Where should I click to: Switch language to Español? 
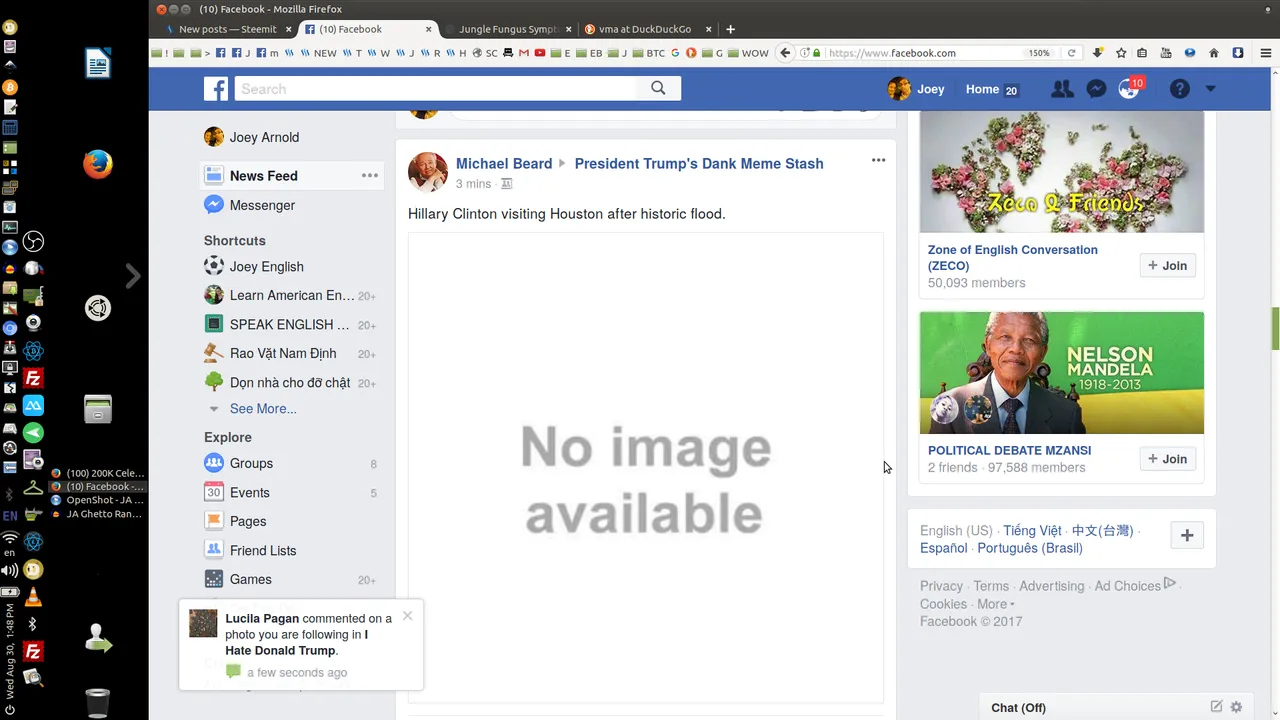click(x=943, y=549)
